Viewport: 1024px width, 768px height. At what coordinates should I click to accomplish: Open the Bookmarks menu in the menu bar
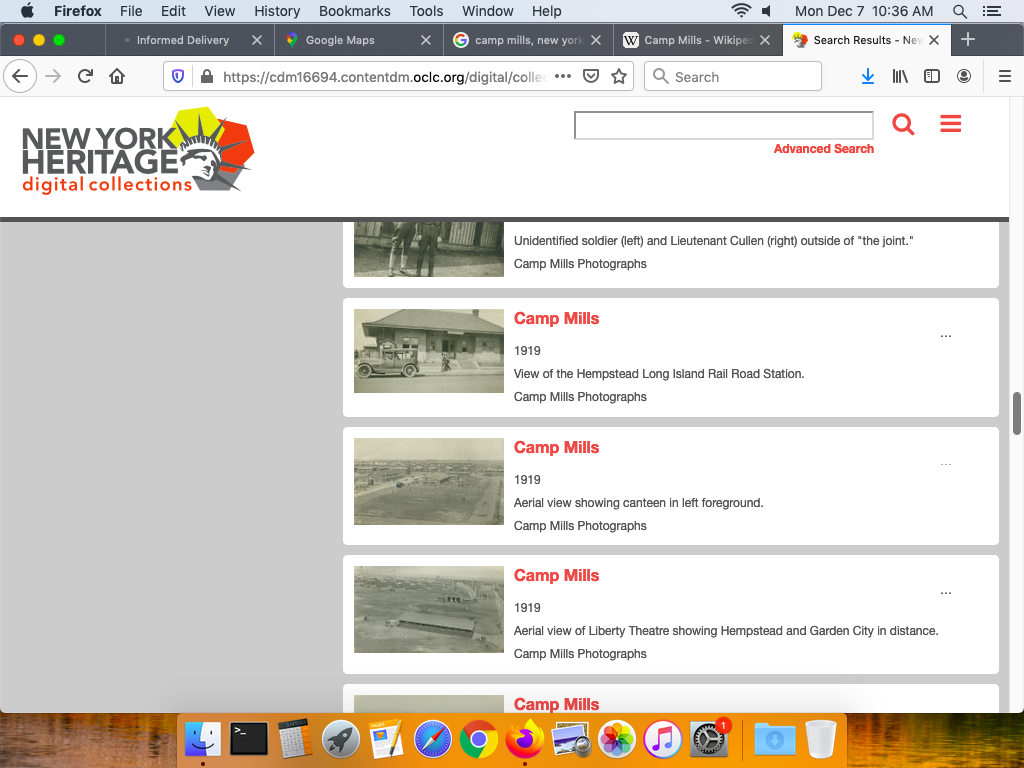354,11
